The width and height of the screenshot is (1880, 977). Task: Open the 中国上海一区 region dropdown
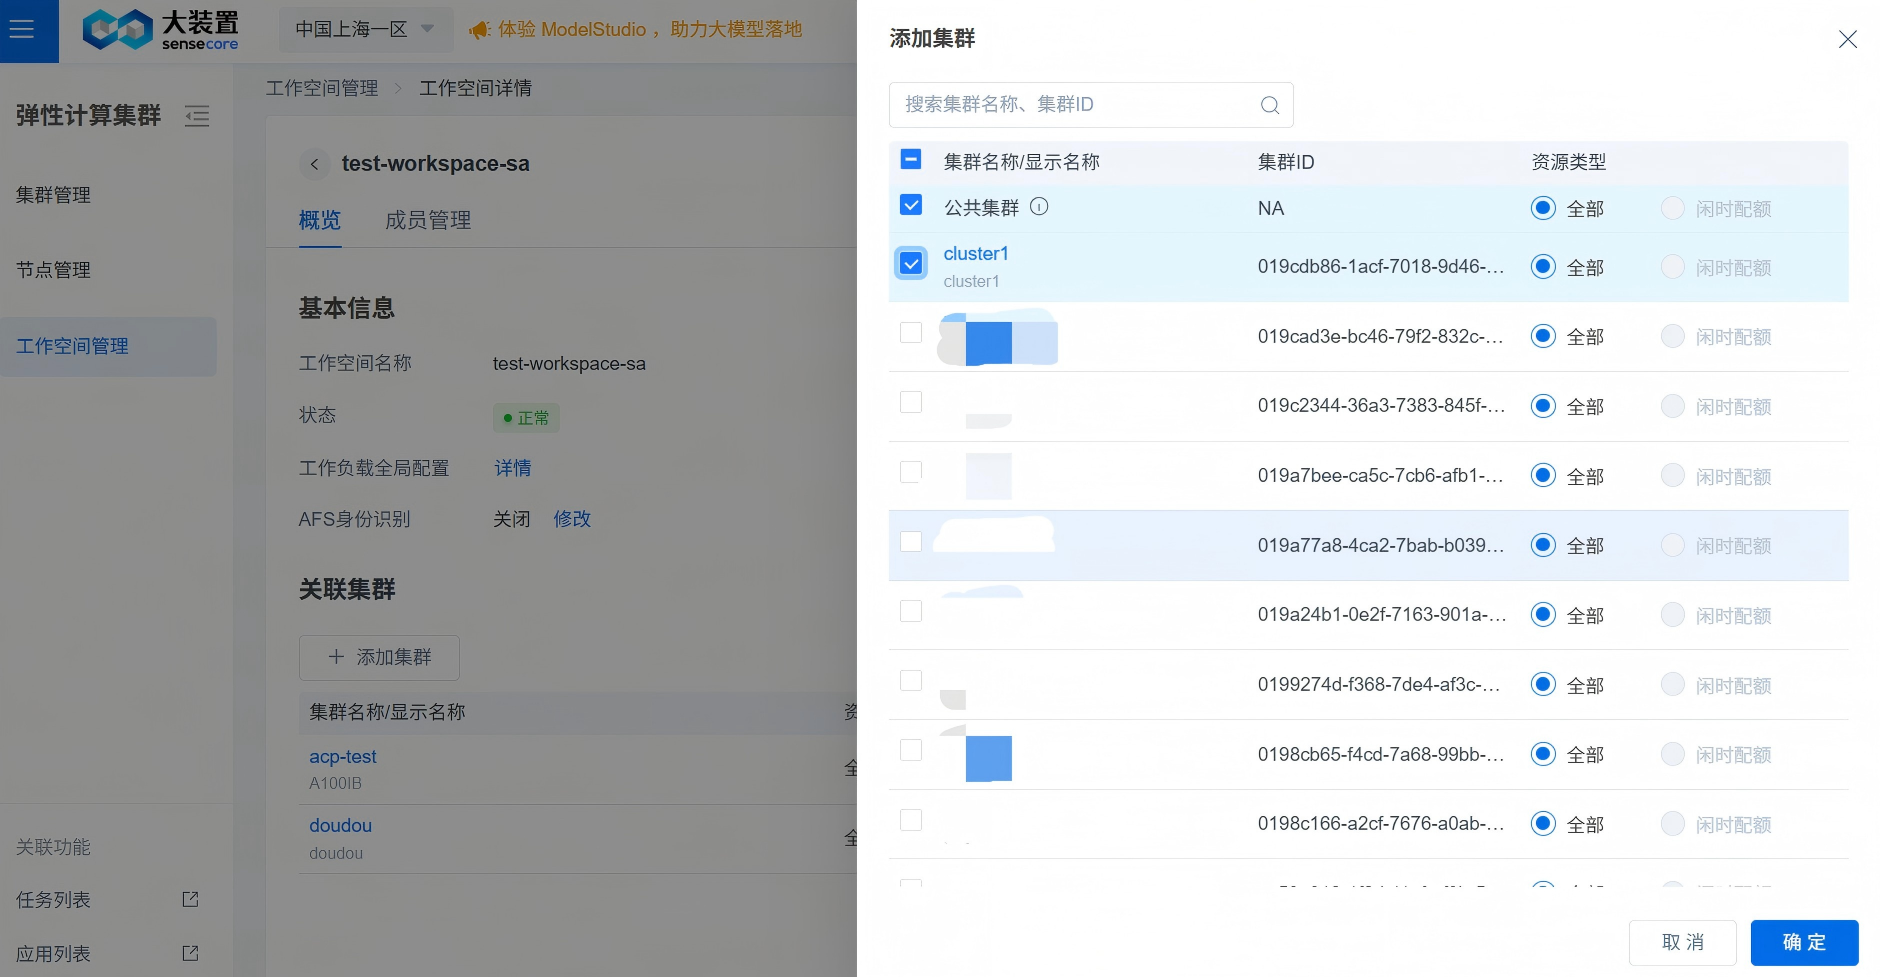coord(365,30)
